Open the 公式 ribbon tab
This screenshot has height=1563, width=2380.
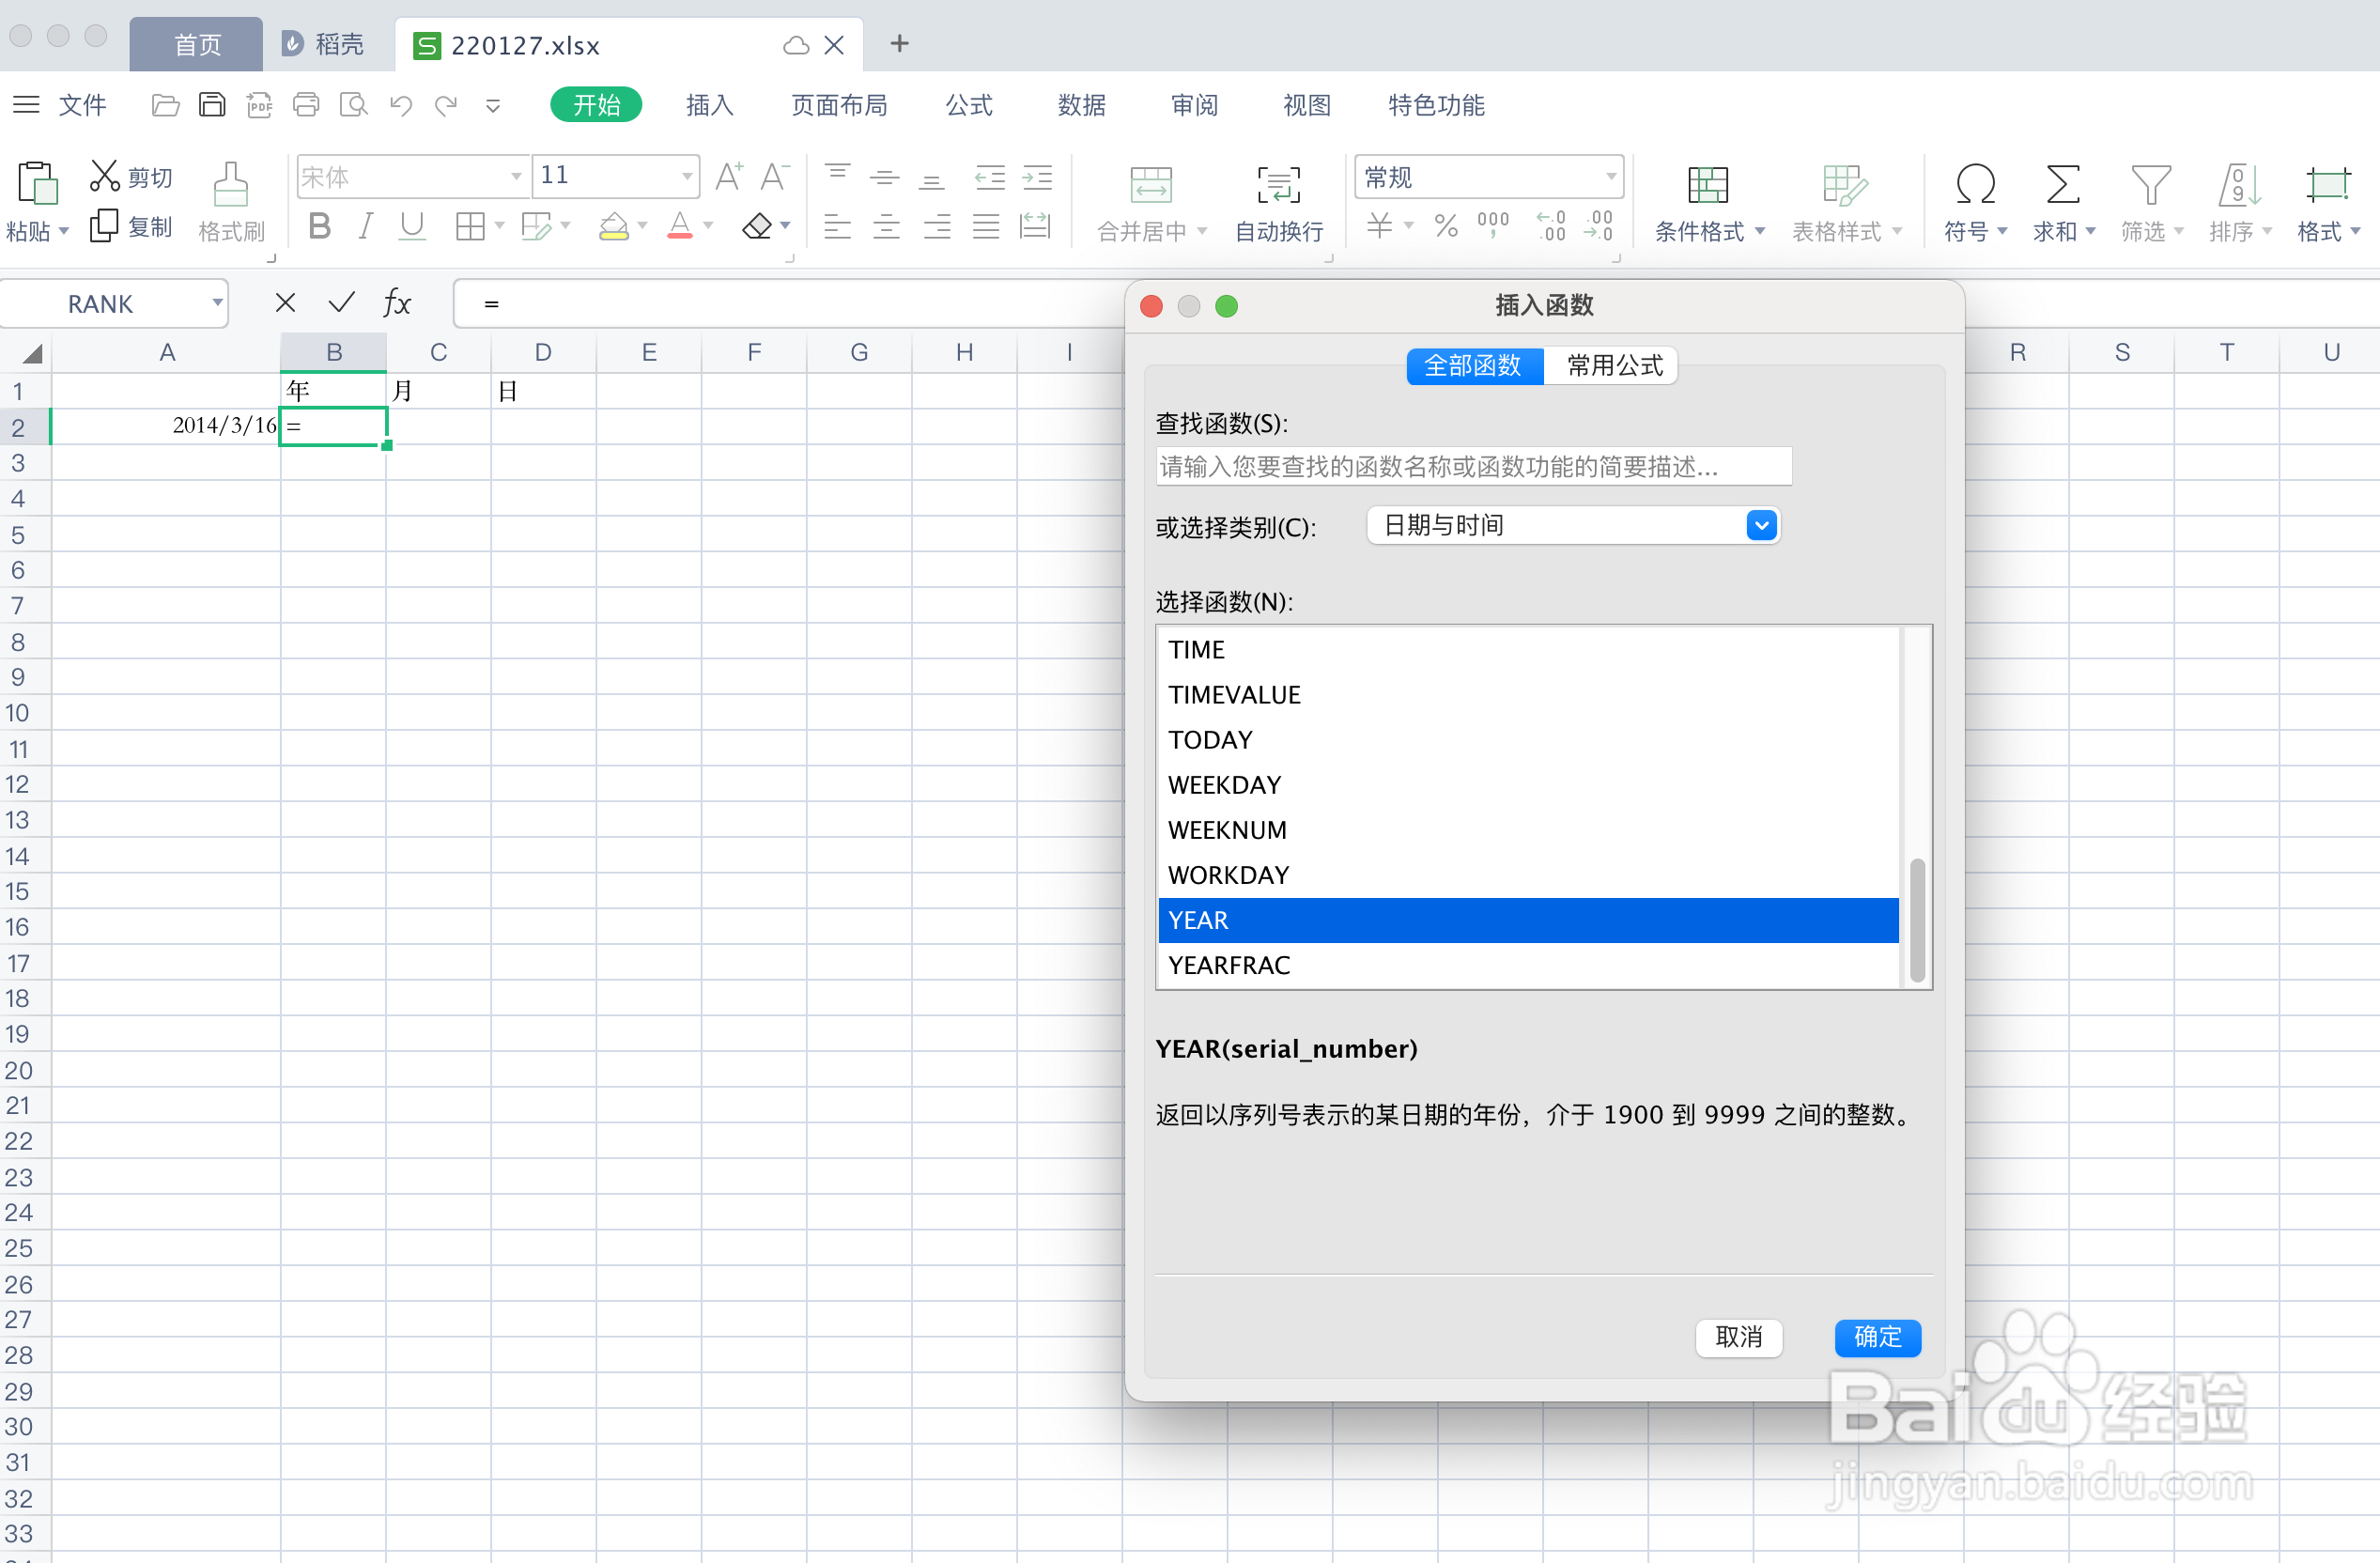[x=968, y=105]
